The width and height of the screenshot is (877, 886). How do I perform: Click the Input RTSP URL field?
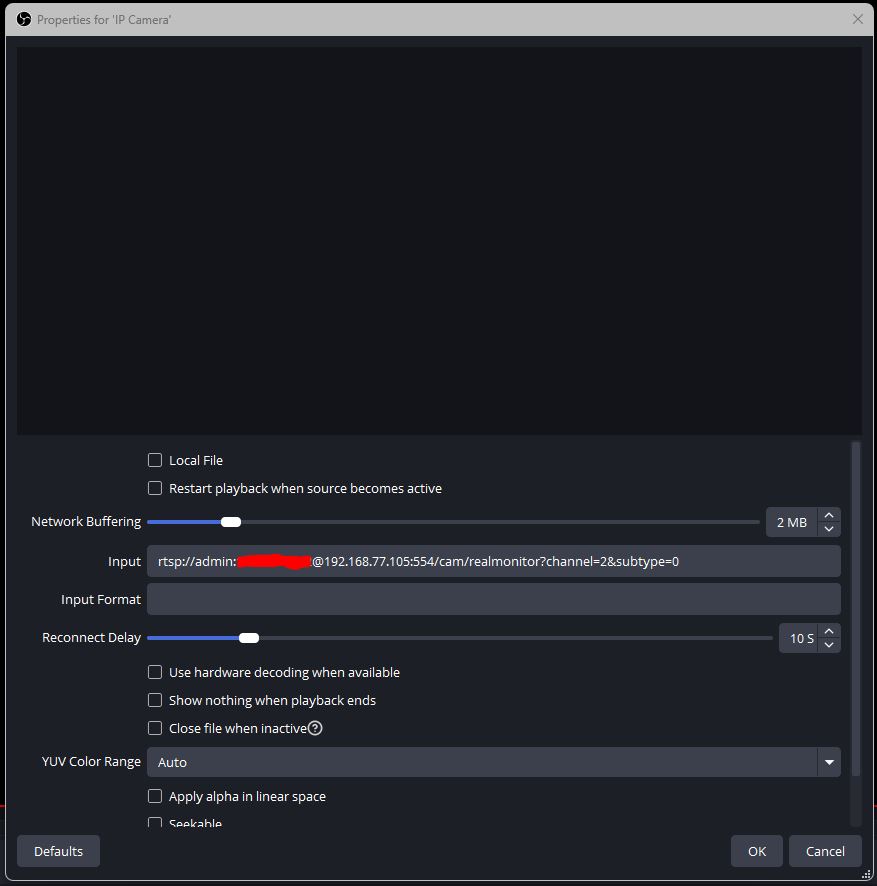point(493,561)
